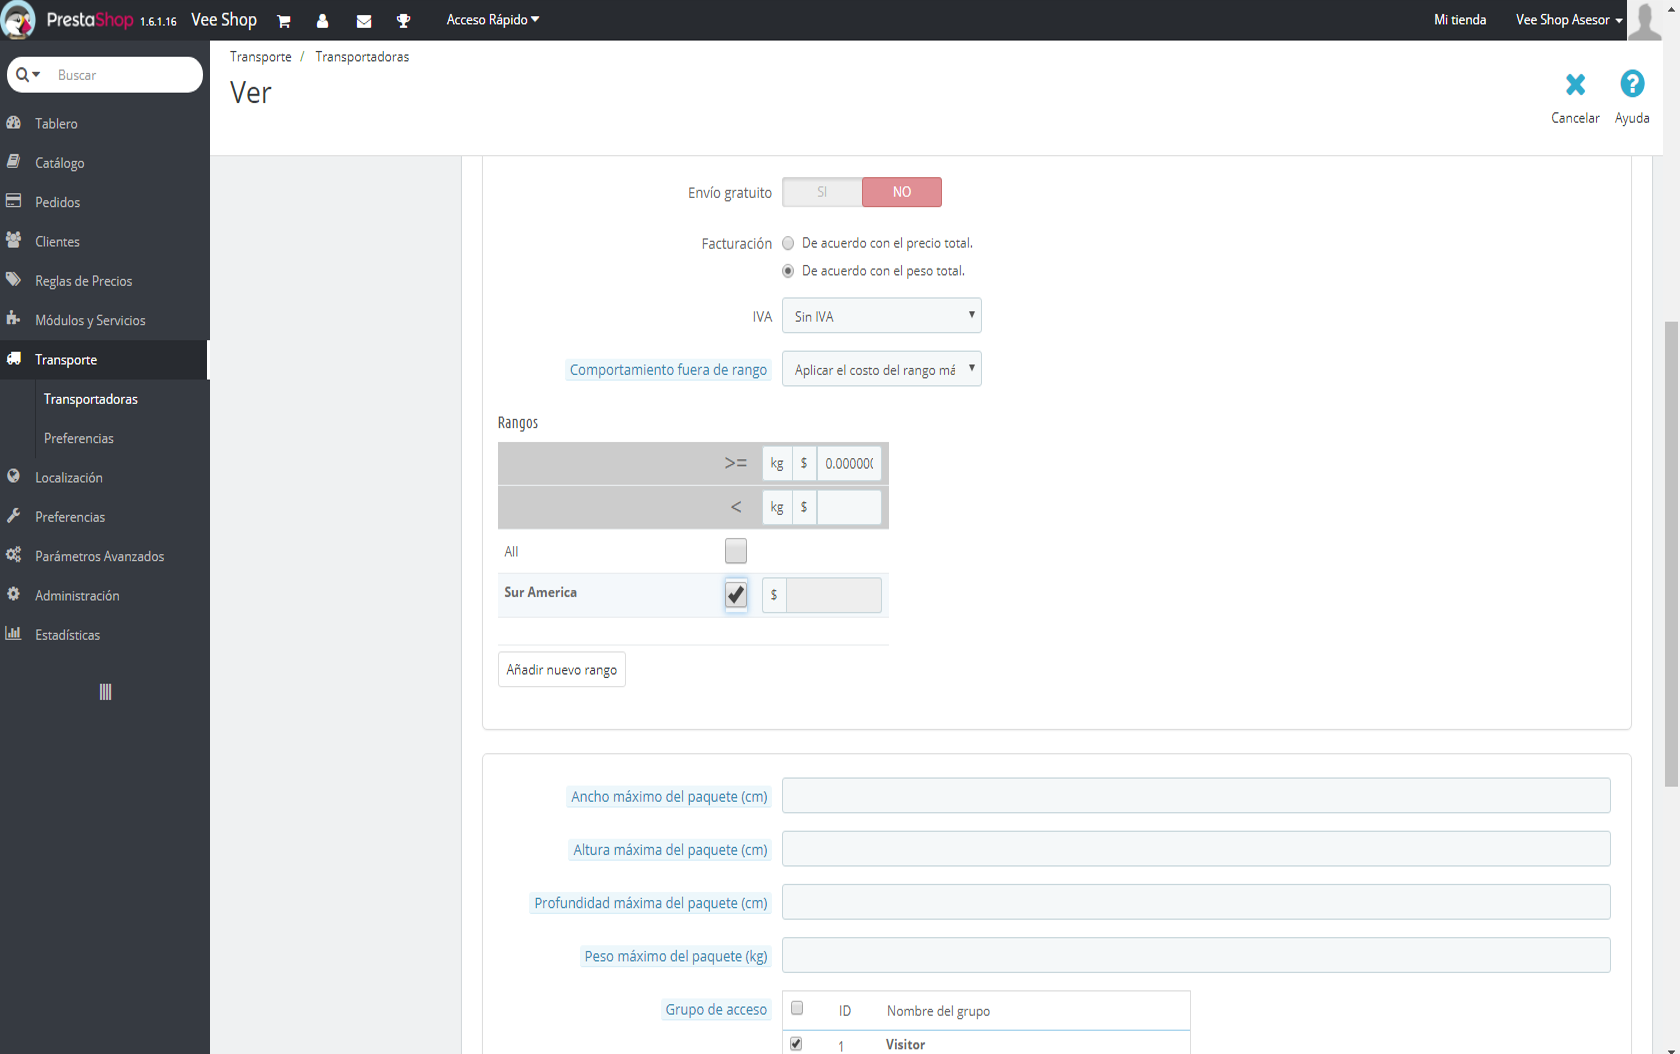Click the search magnifier icon
Screen dimensions: 1680x1054
click(22, 75)
